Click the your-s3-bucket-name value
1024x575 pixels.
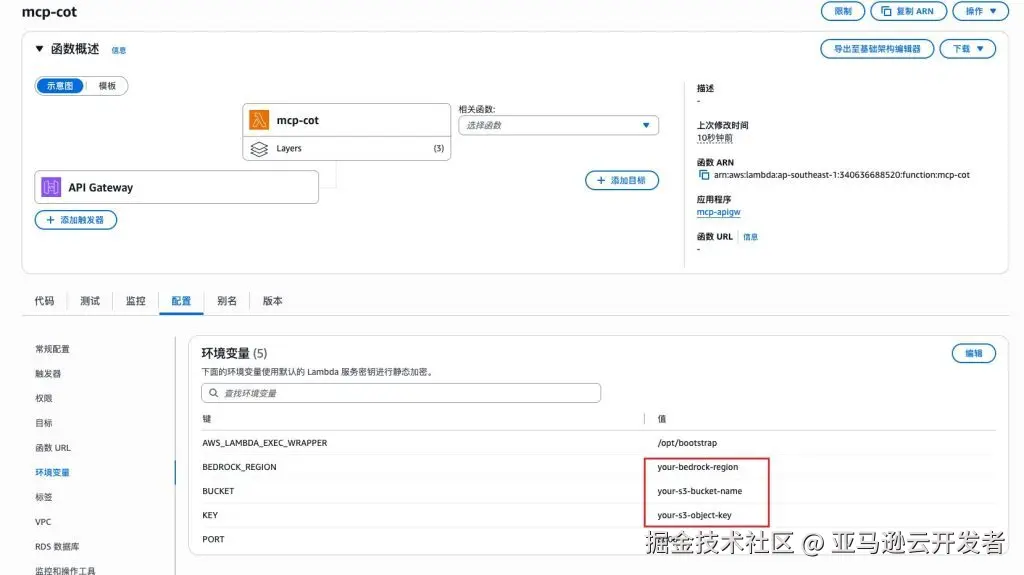point(699,491)
